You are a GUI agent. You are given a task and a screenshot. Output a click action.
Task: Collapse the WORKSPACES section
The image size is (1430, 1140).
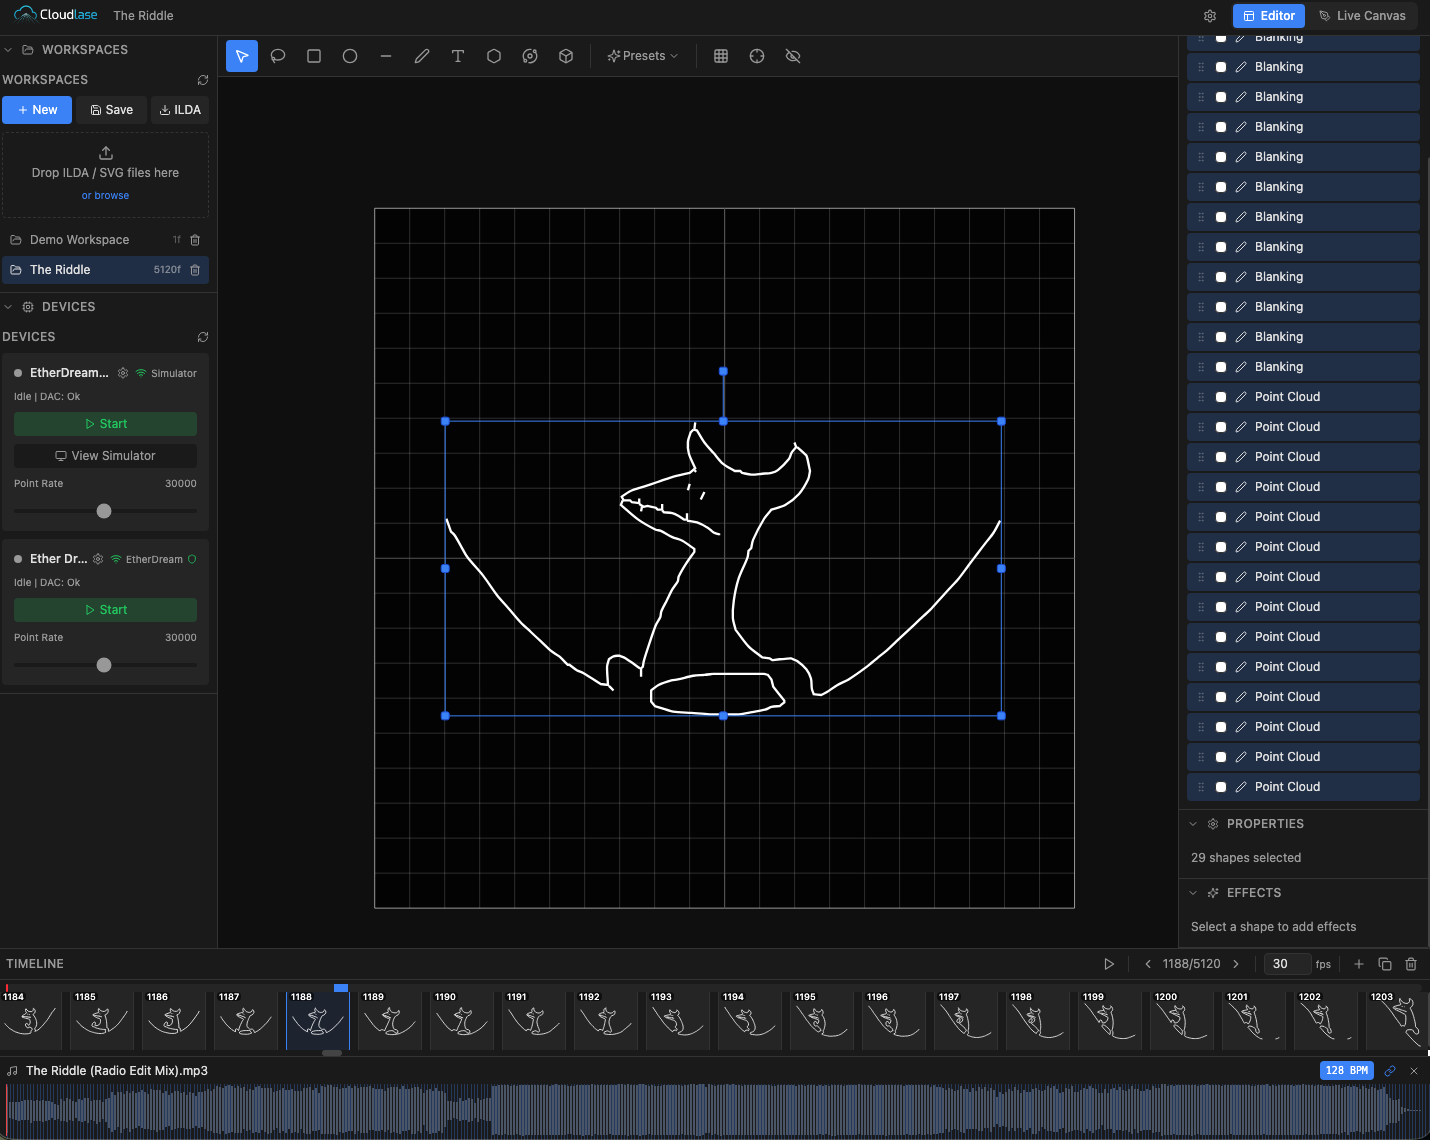[8, 49]
